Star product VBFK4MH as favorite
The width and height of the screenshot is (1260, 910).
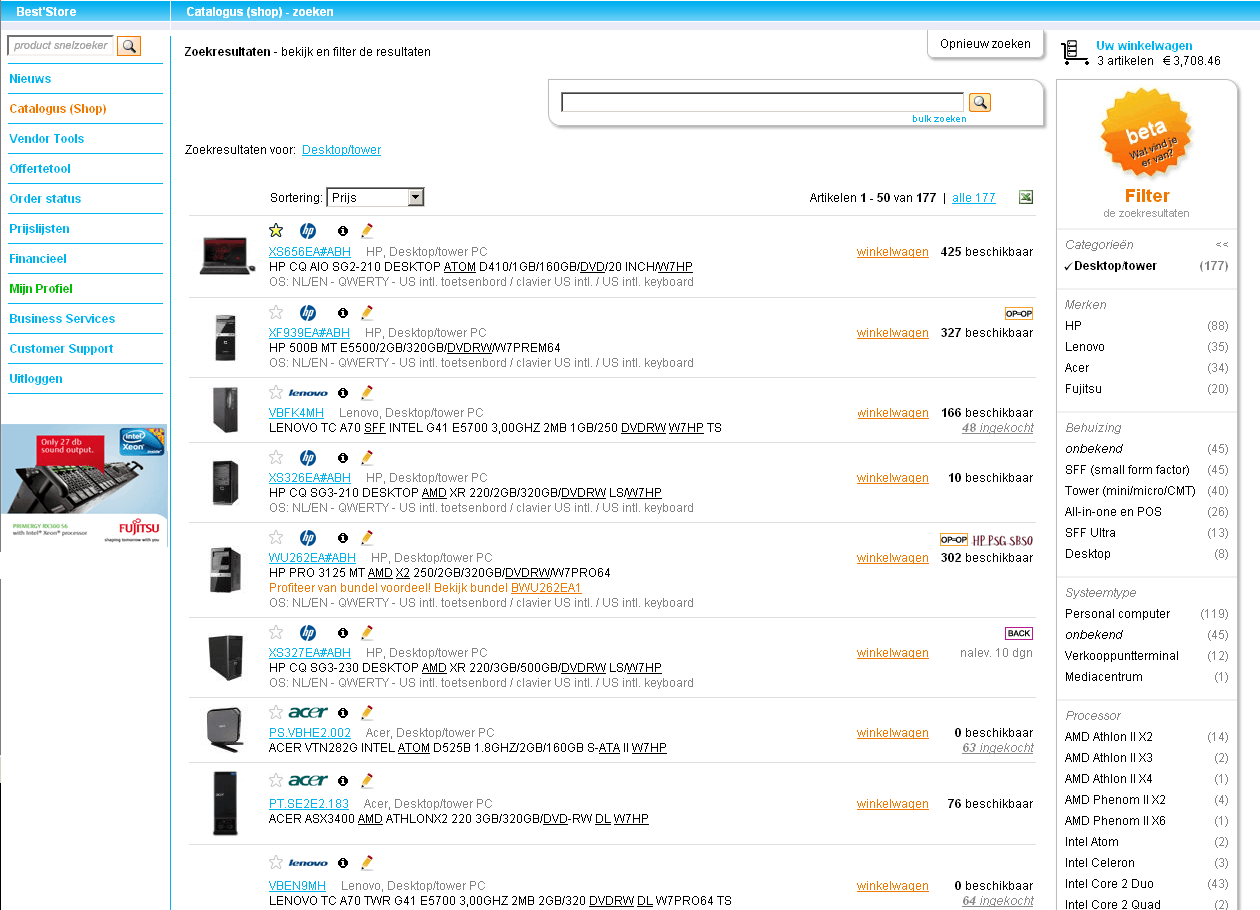276,392
